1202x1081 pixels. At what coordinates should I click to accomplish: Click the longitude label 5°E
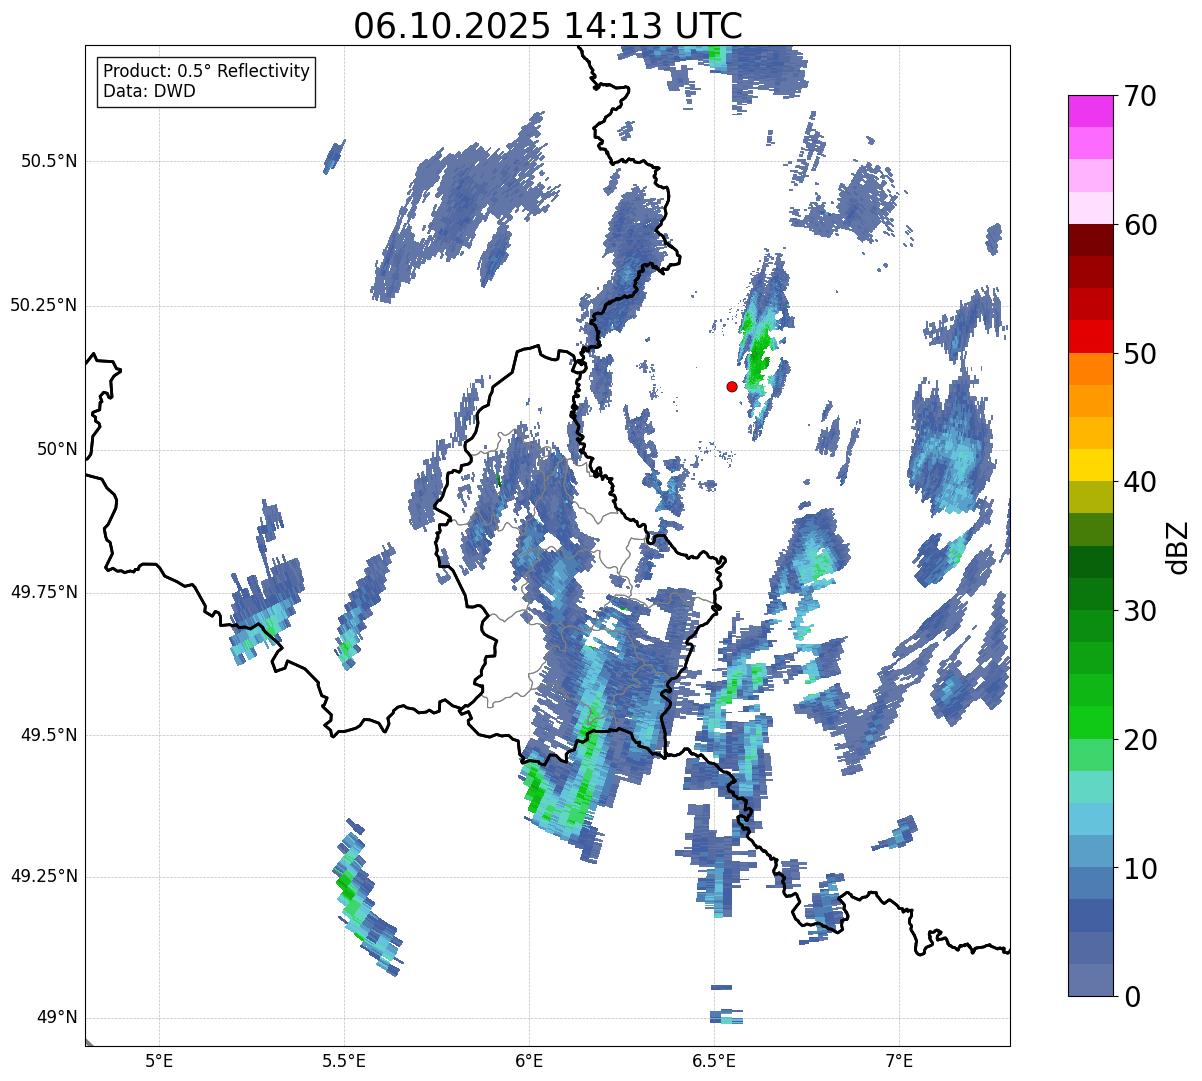point(159,1060)
